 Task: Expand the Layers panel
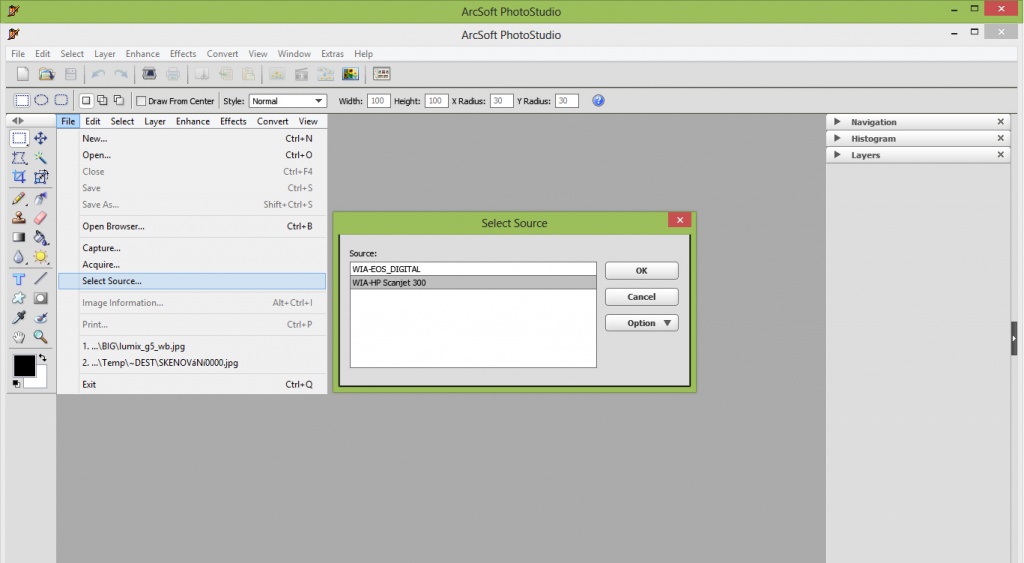tap(837, 154)
